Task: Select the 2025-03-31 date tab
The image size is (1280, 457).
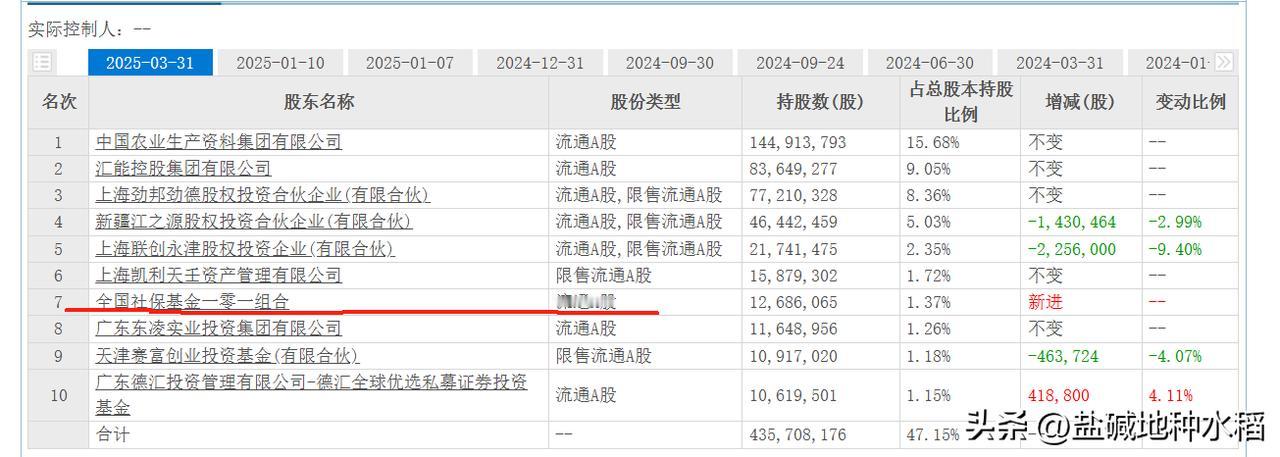Action: point(150,62)
